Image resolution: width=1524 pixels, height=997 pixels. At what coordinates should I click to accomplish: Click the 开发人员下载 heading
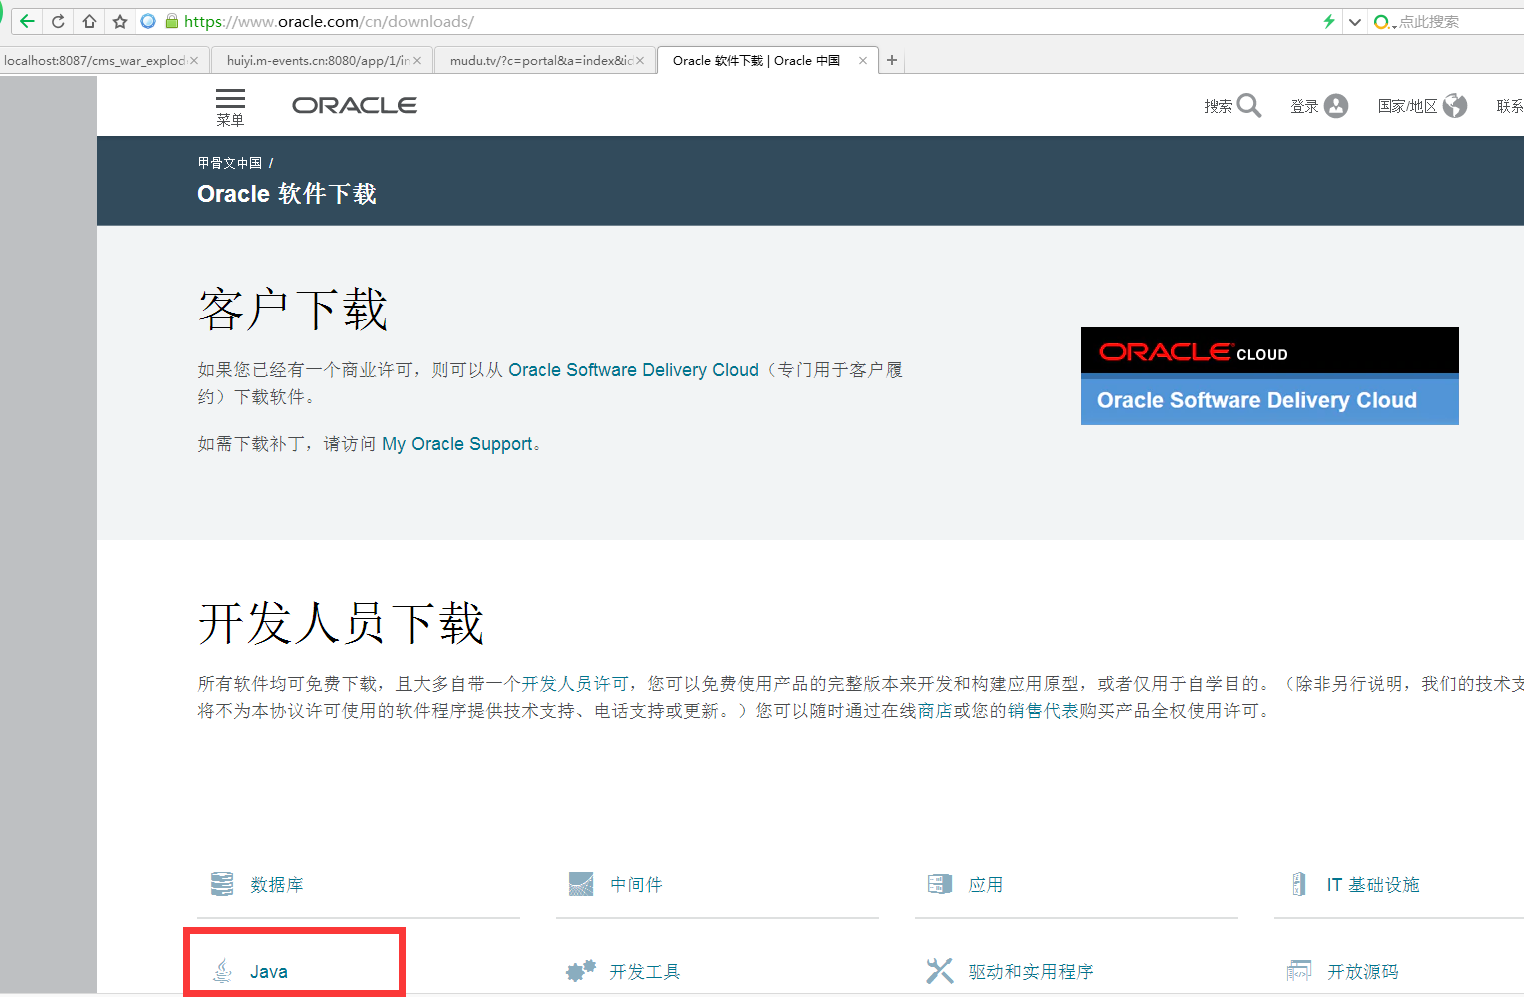[x=341, y=623]
